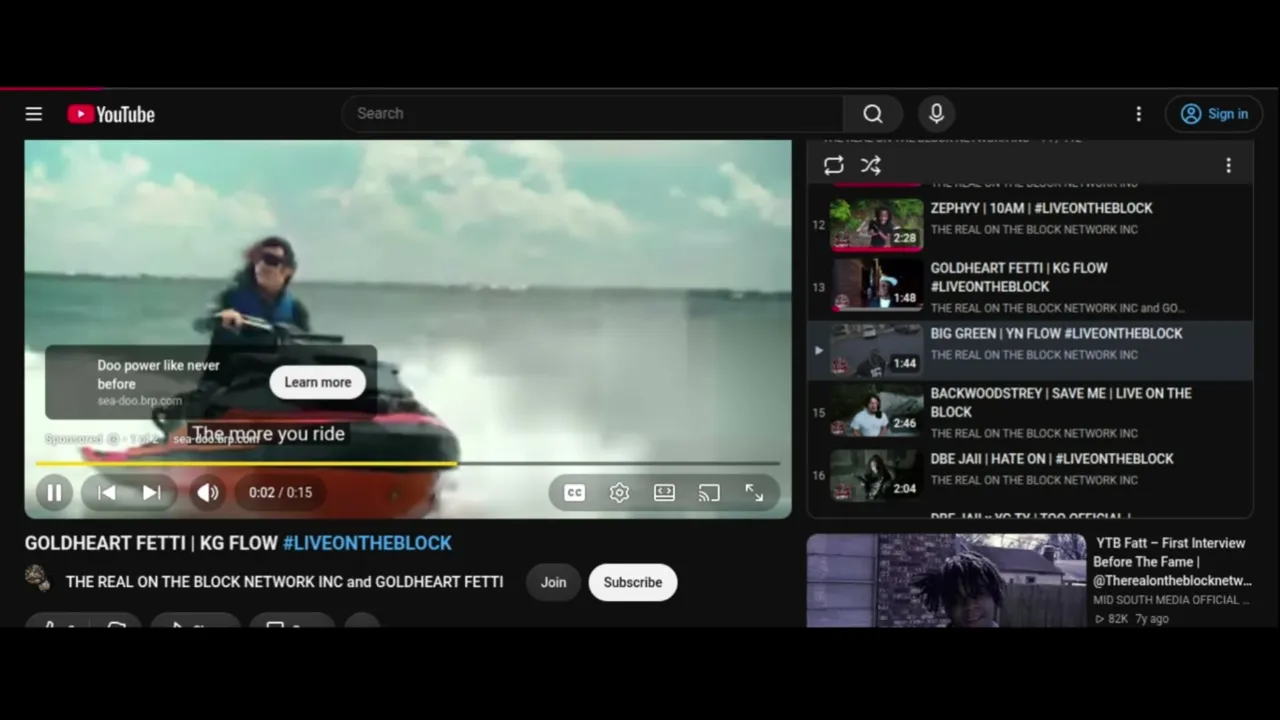Select the DBE JAII 2:04 thumbnail
This screenshot has width=1280, height=720.
tap(877, 475)
